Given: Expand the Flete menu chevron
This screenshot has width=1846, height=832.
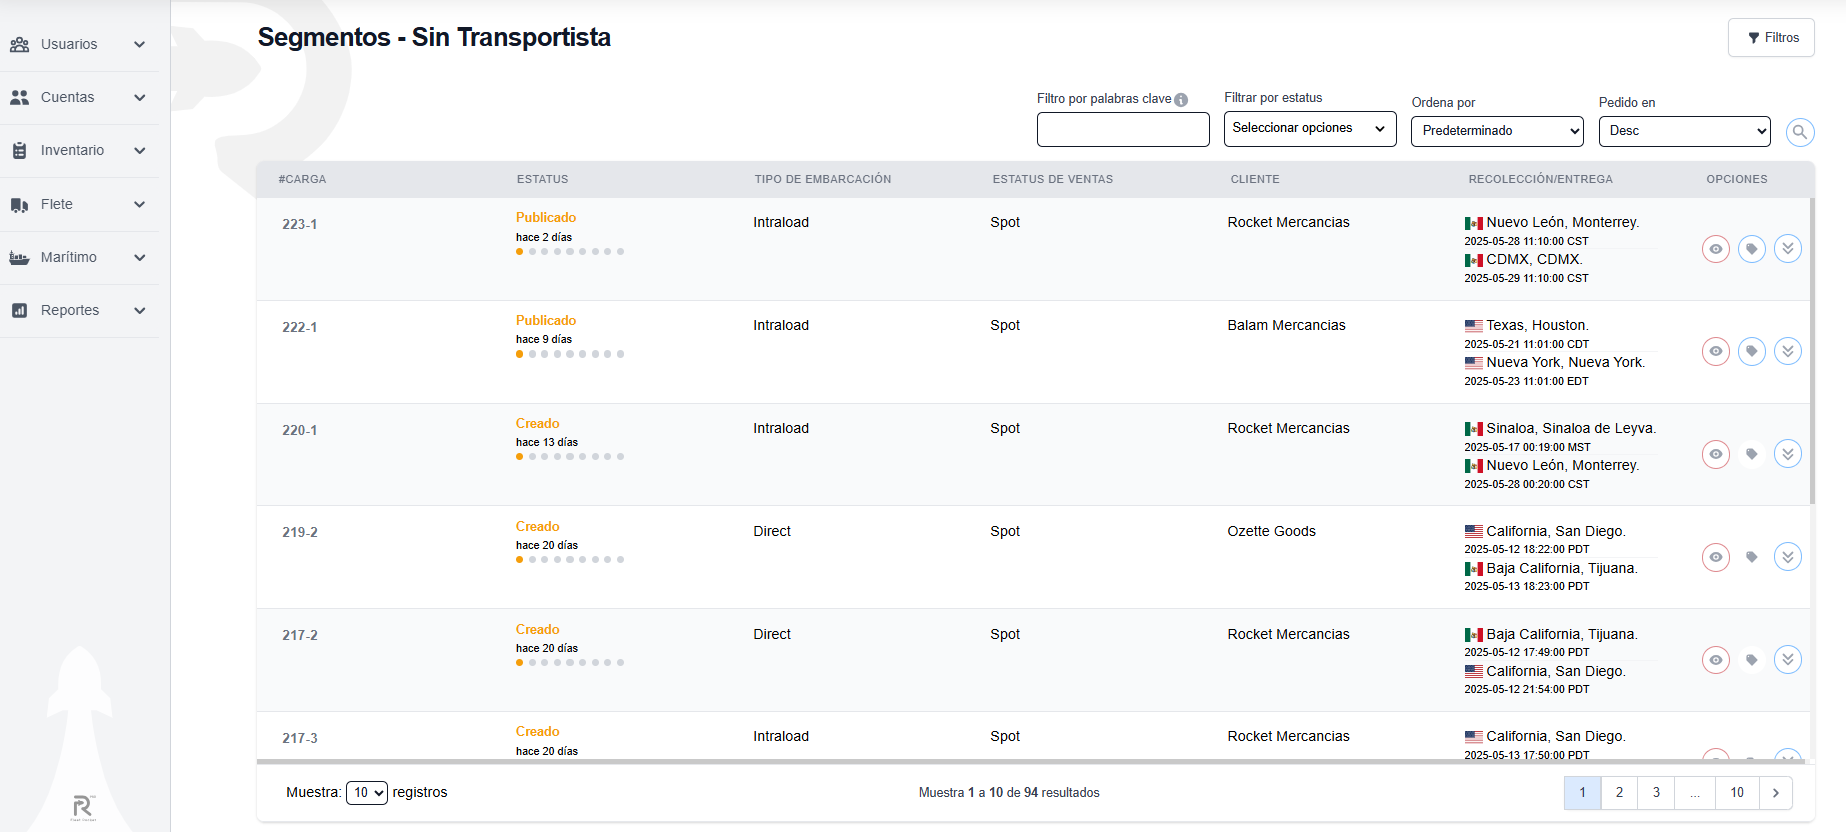Looking at the screenshot, I should point(140,205).
